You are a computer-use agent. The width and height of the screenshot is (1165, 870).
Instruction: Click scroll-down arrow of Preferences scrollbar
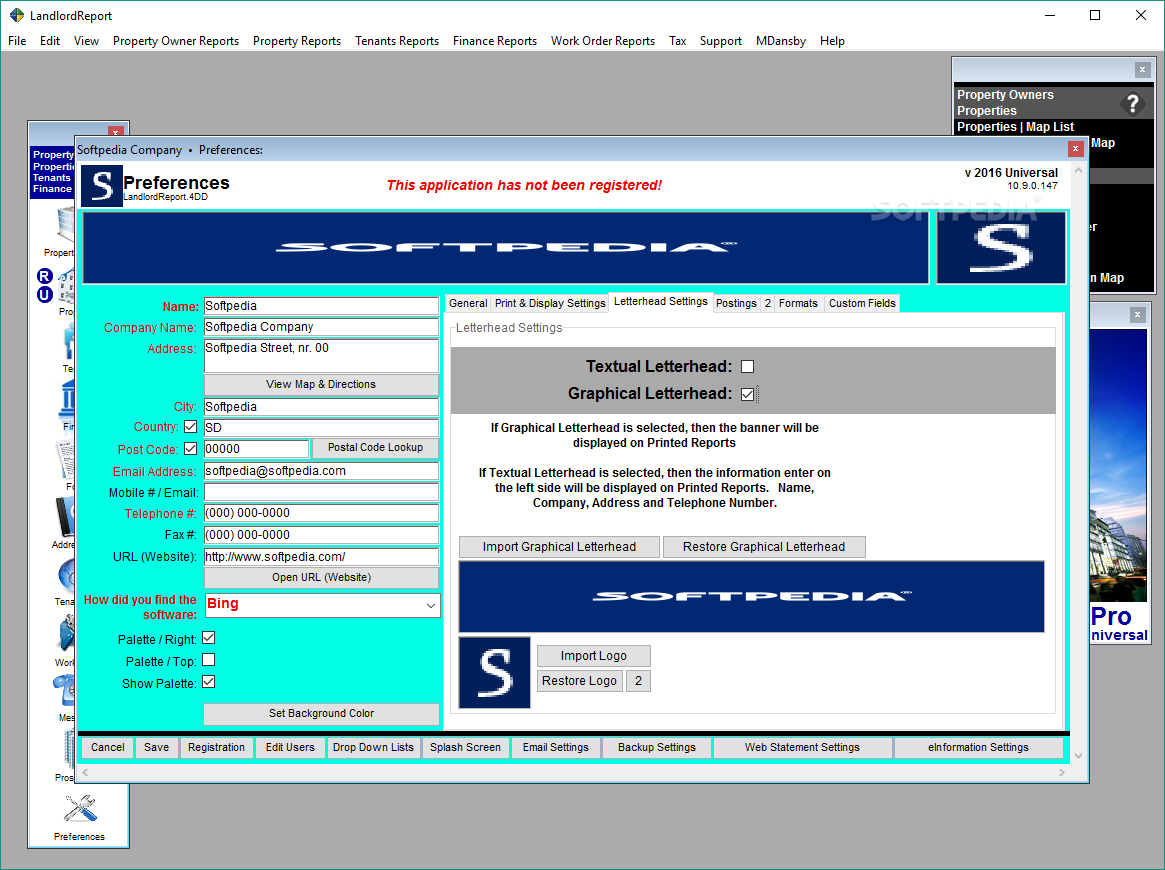pos(1078,756)
